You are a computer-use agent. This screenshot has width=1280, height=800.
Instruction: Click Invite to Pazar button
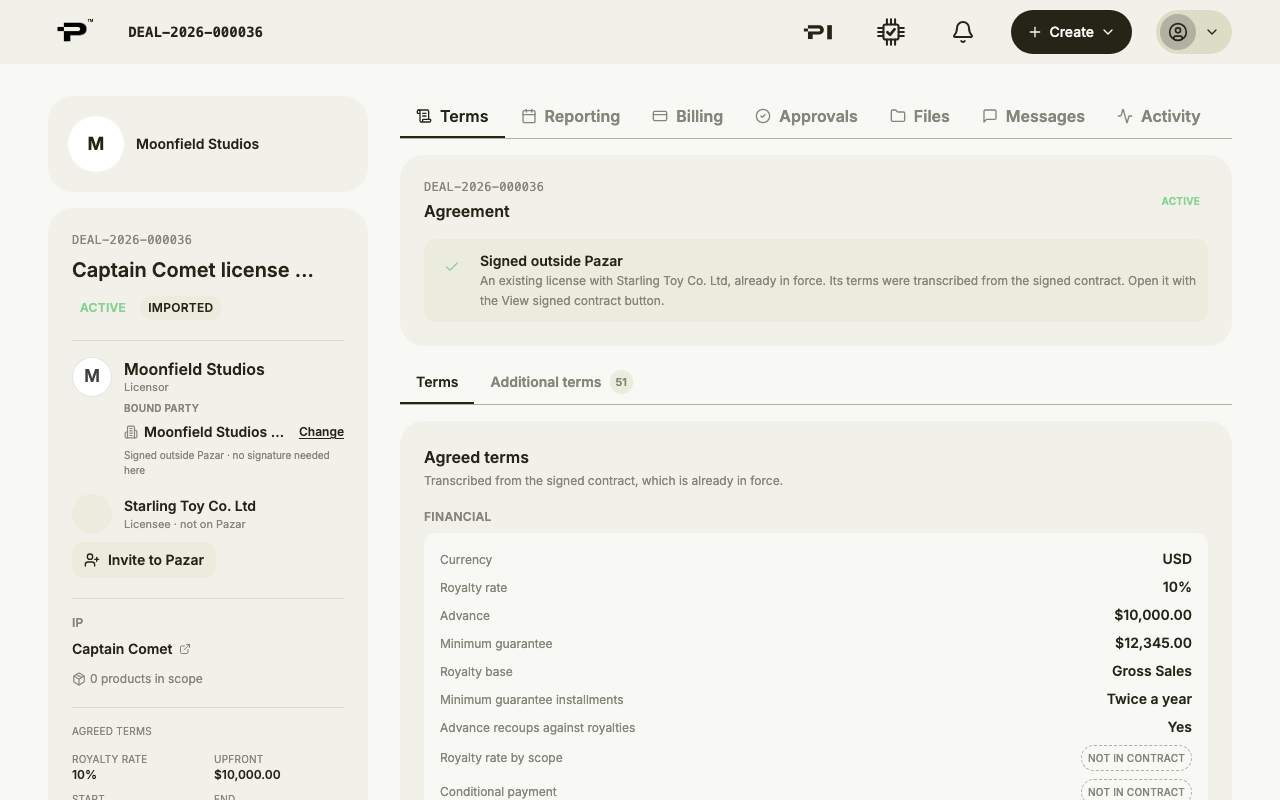pyautogui.click(x=144, y=560)
